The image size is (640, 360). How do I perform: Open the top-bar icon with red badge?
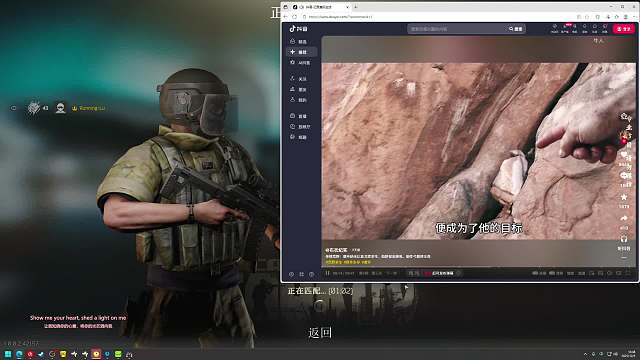(x=565, y=28)
